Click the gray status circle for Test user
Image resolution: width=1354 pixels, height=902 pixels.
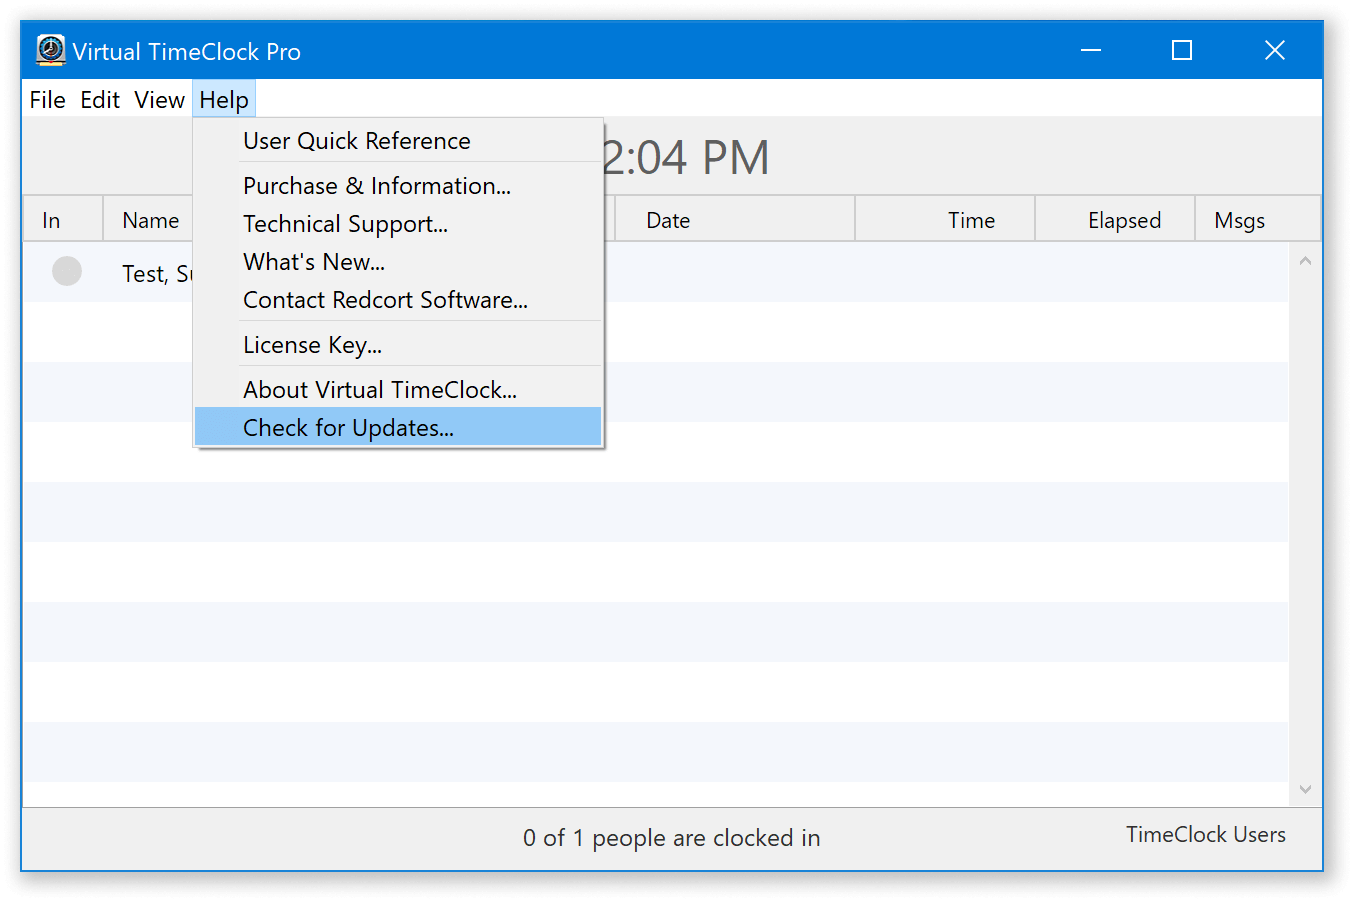[x=67, y=271]
